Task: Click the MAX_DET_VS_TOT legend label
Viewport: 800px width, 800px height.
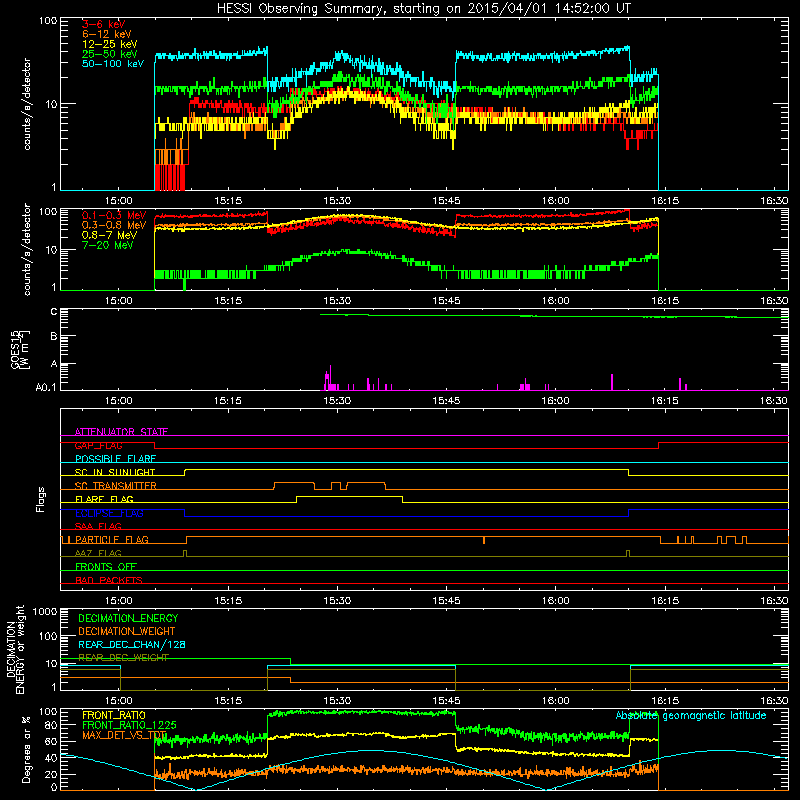Action: pos(124,735)
